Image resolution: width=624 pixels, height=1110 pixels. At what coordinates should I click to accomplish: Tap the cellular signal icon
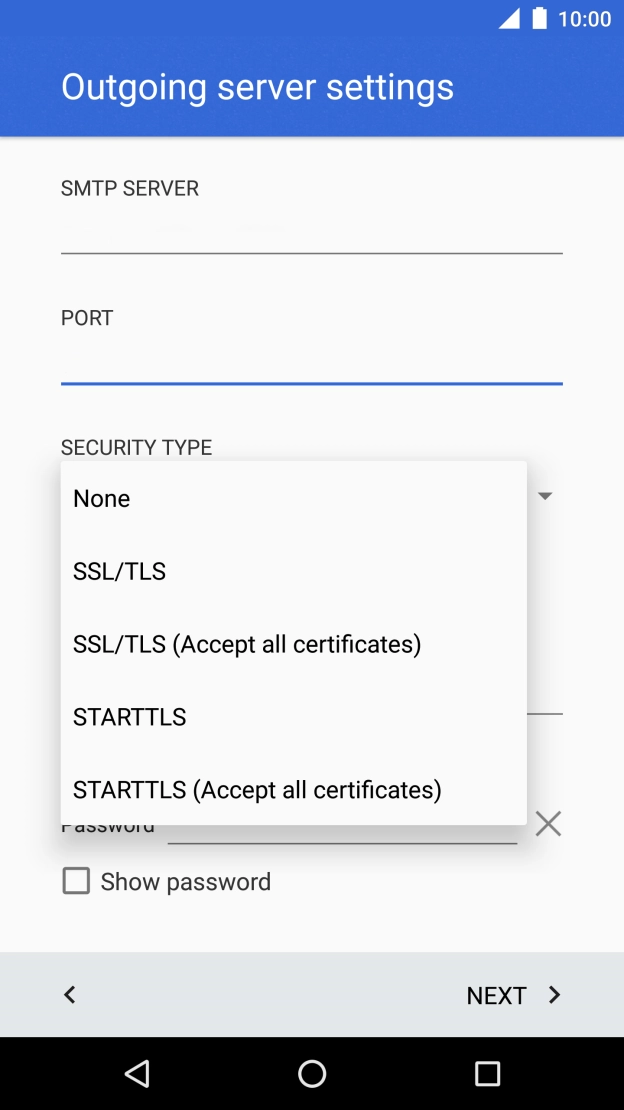click(509, 19)
